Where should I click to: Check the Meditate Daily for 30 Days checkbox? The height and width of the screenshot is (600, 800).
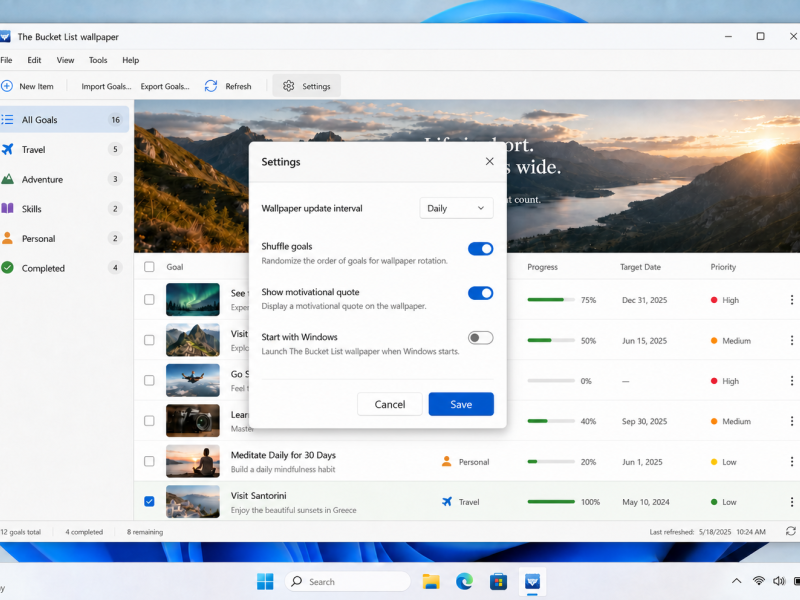(x=149, y=461)
